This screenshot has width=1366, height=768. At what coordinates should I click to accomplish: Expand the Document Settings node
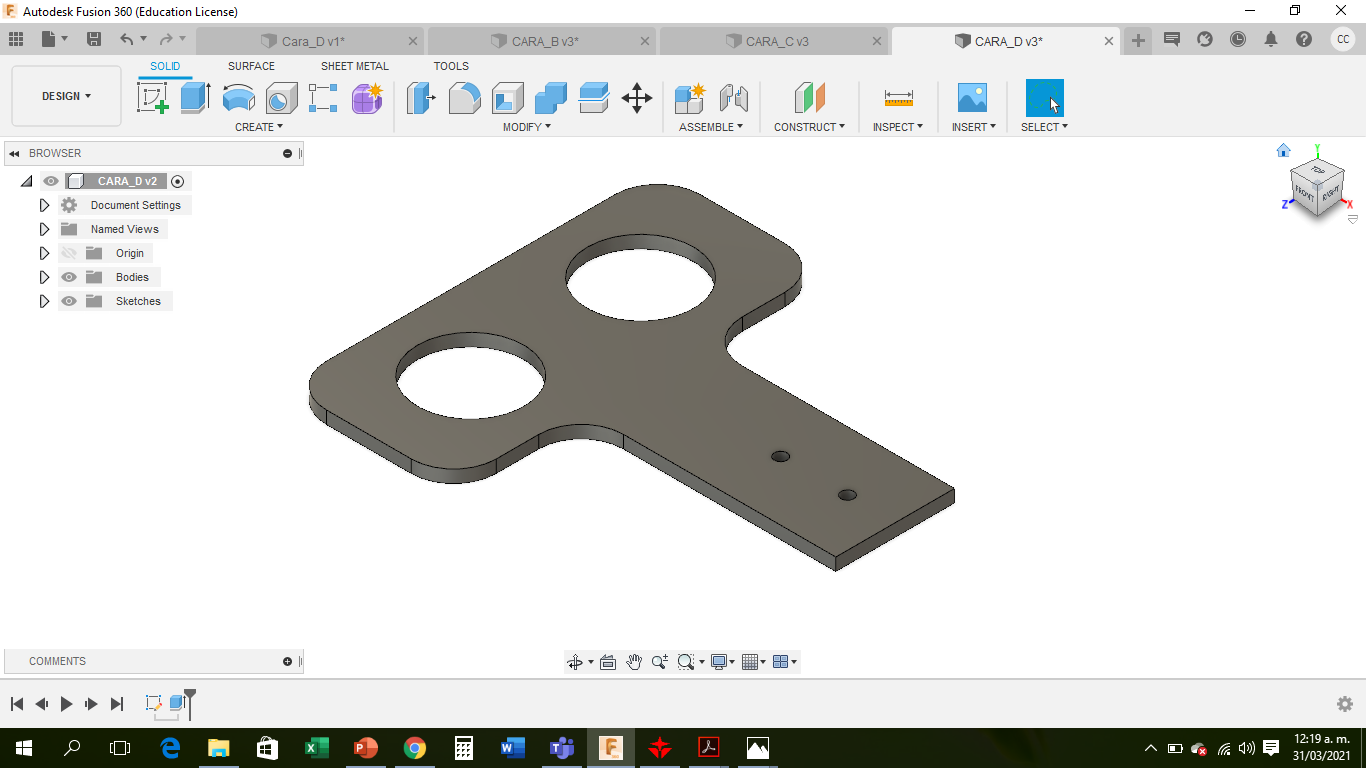pos(44,205)
